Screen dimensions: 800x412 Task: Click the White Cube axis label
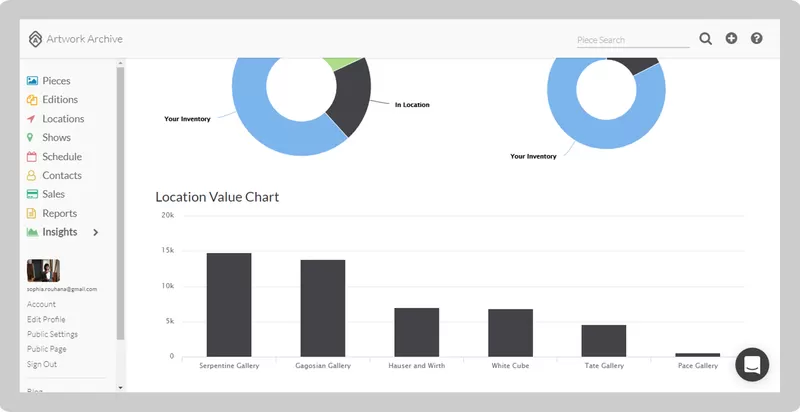coord(510,366)
